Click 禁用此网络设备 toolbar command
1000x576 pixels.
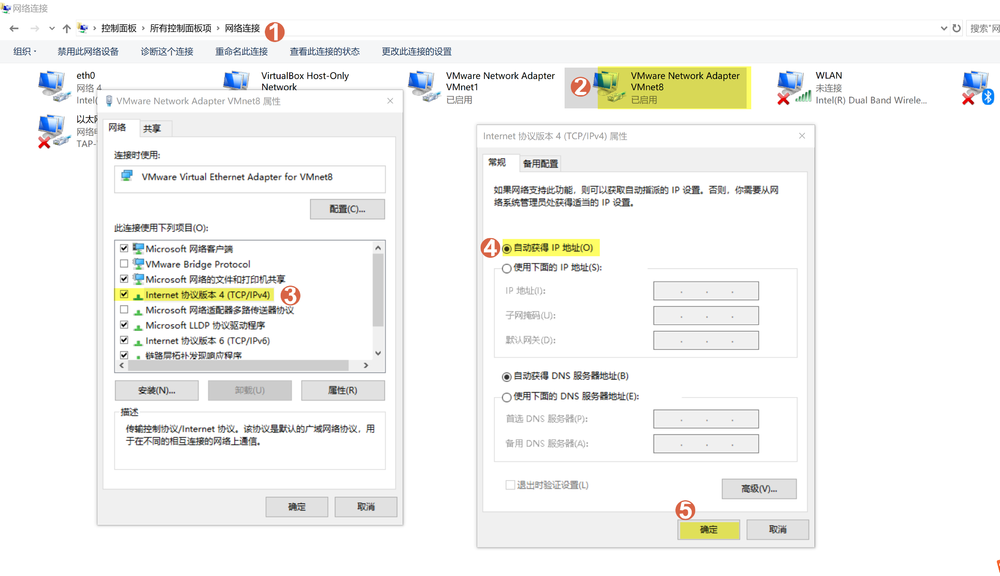coord(88,52)
